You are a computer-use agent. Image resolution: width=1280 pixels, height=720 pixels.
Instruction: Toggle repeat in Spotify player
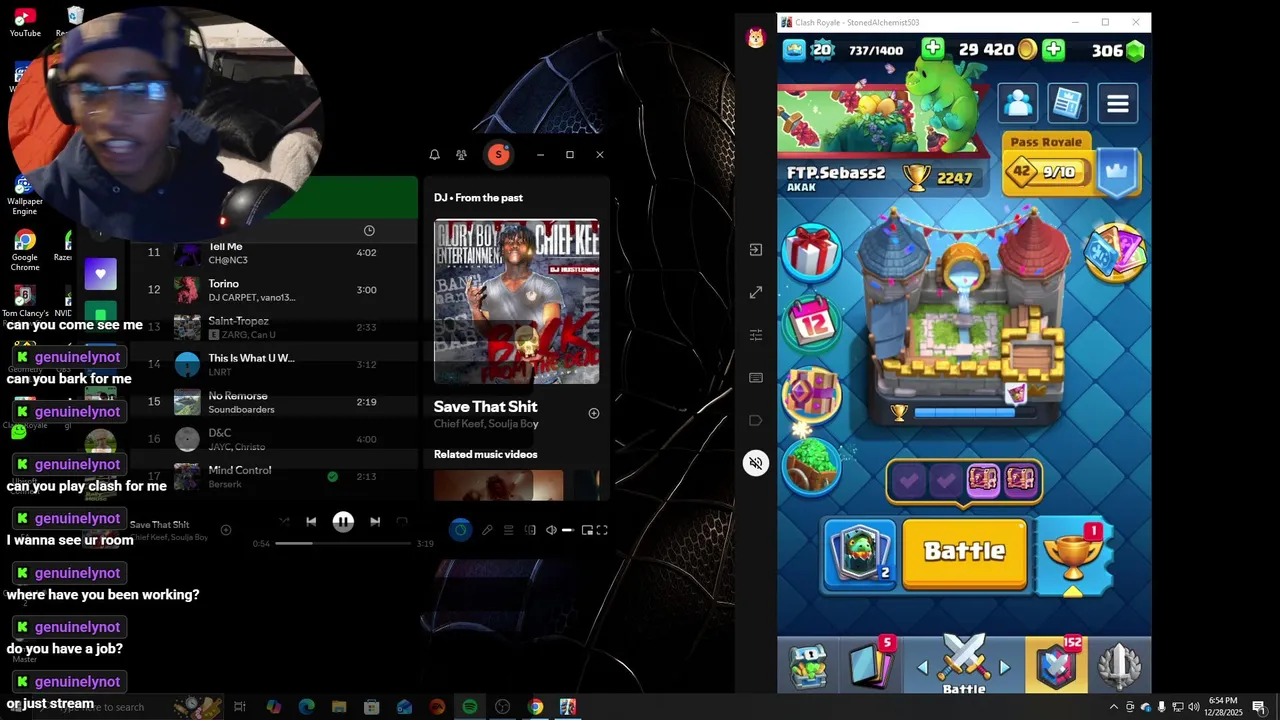402,521
